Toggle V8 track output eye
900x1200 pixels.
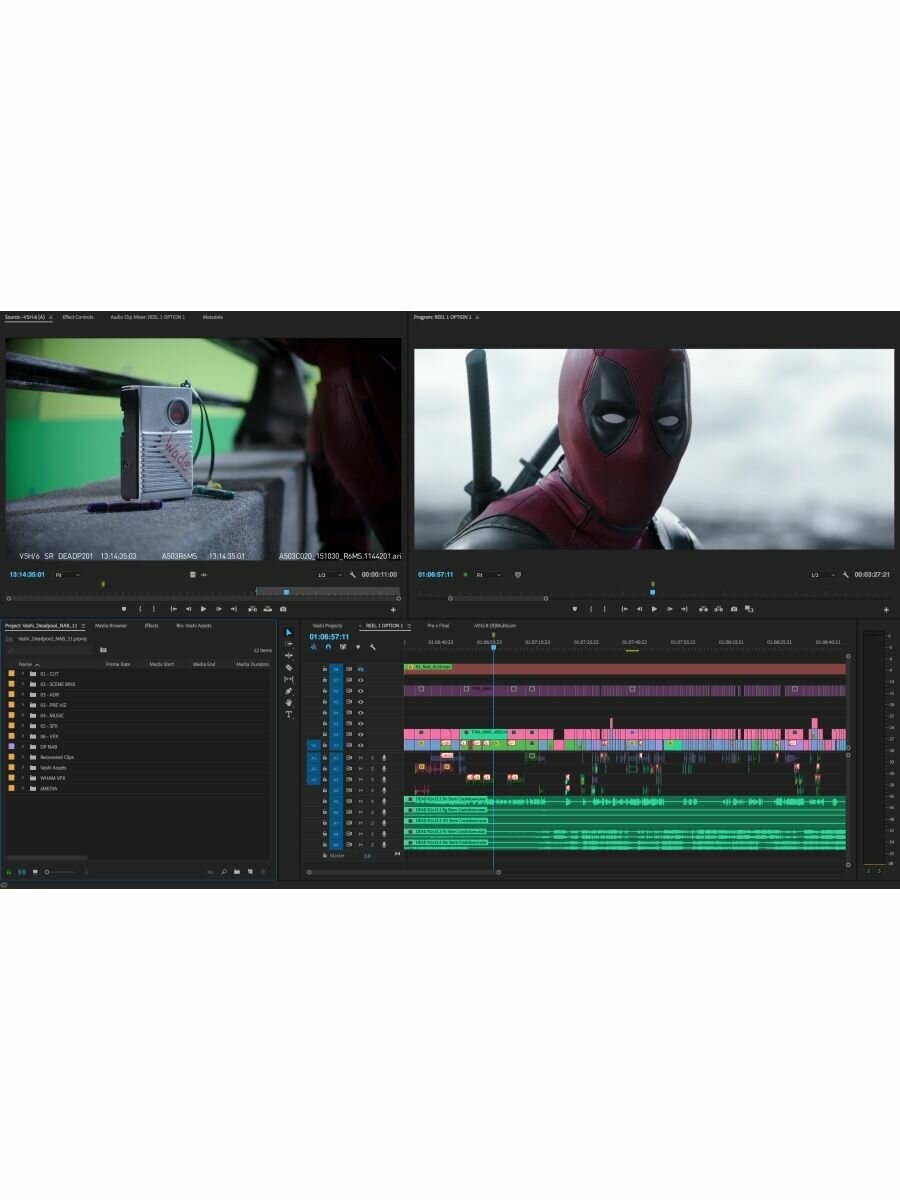tap(361, 669)
